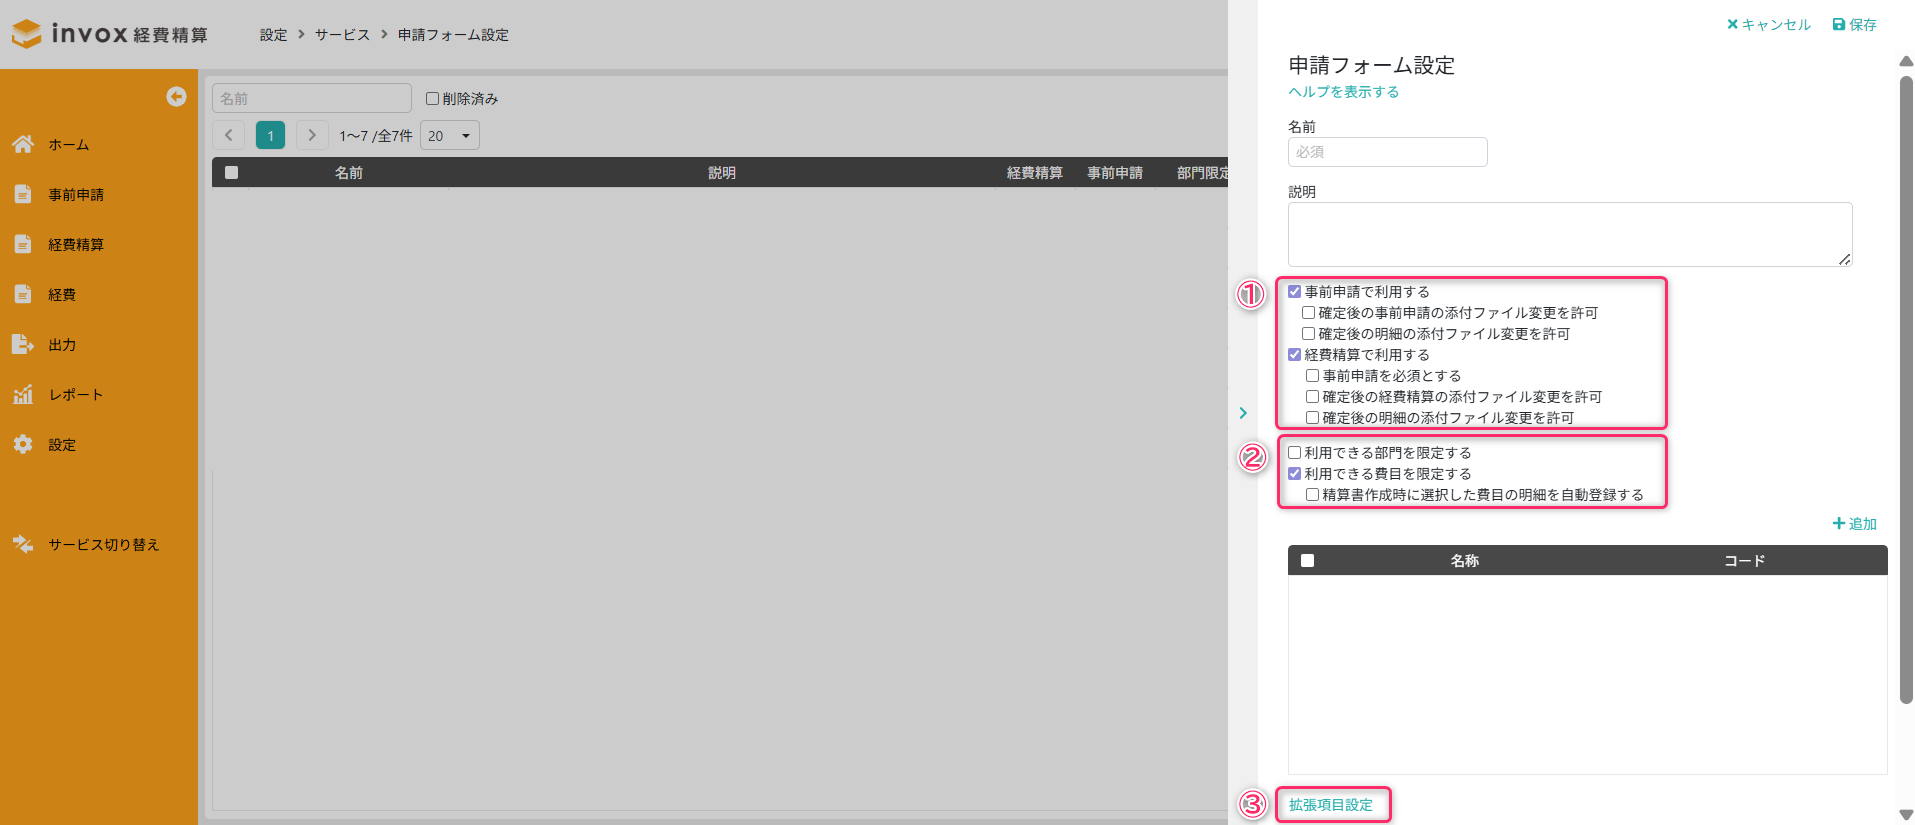Screen dimensions: 1915x825
Task: Uncheck 事前申請で利用する checkbox
Action: click(1295, 292)
